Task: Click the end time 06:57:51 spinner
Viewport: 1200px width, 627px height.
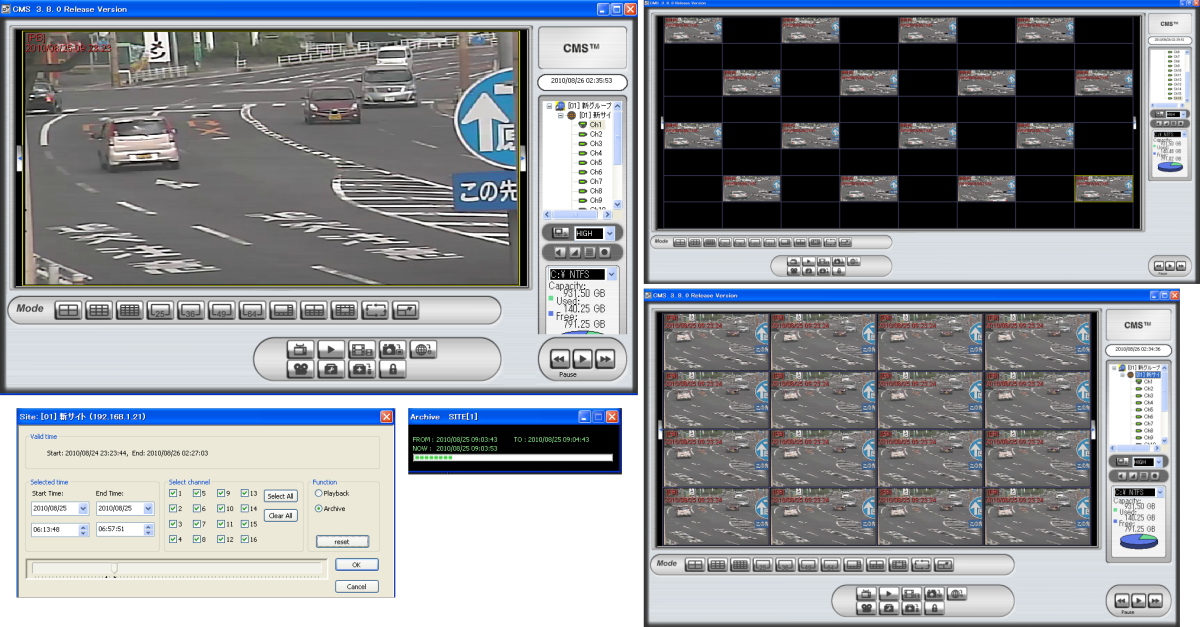Action: click(x=148, y=529)
